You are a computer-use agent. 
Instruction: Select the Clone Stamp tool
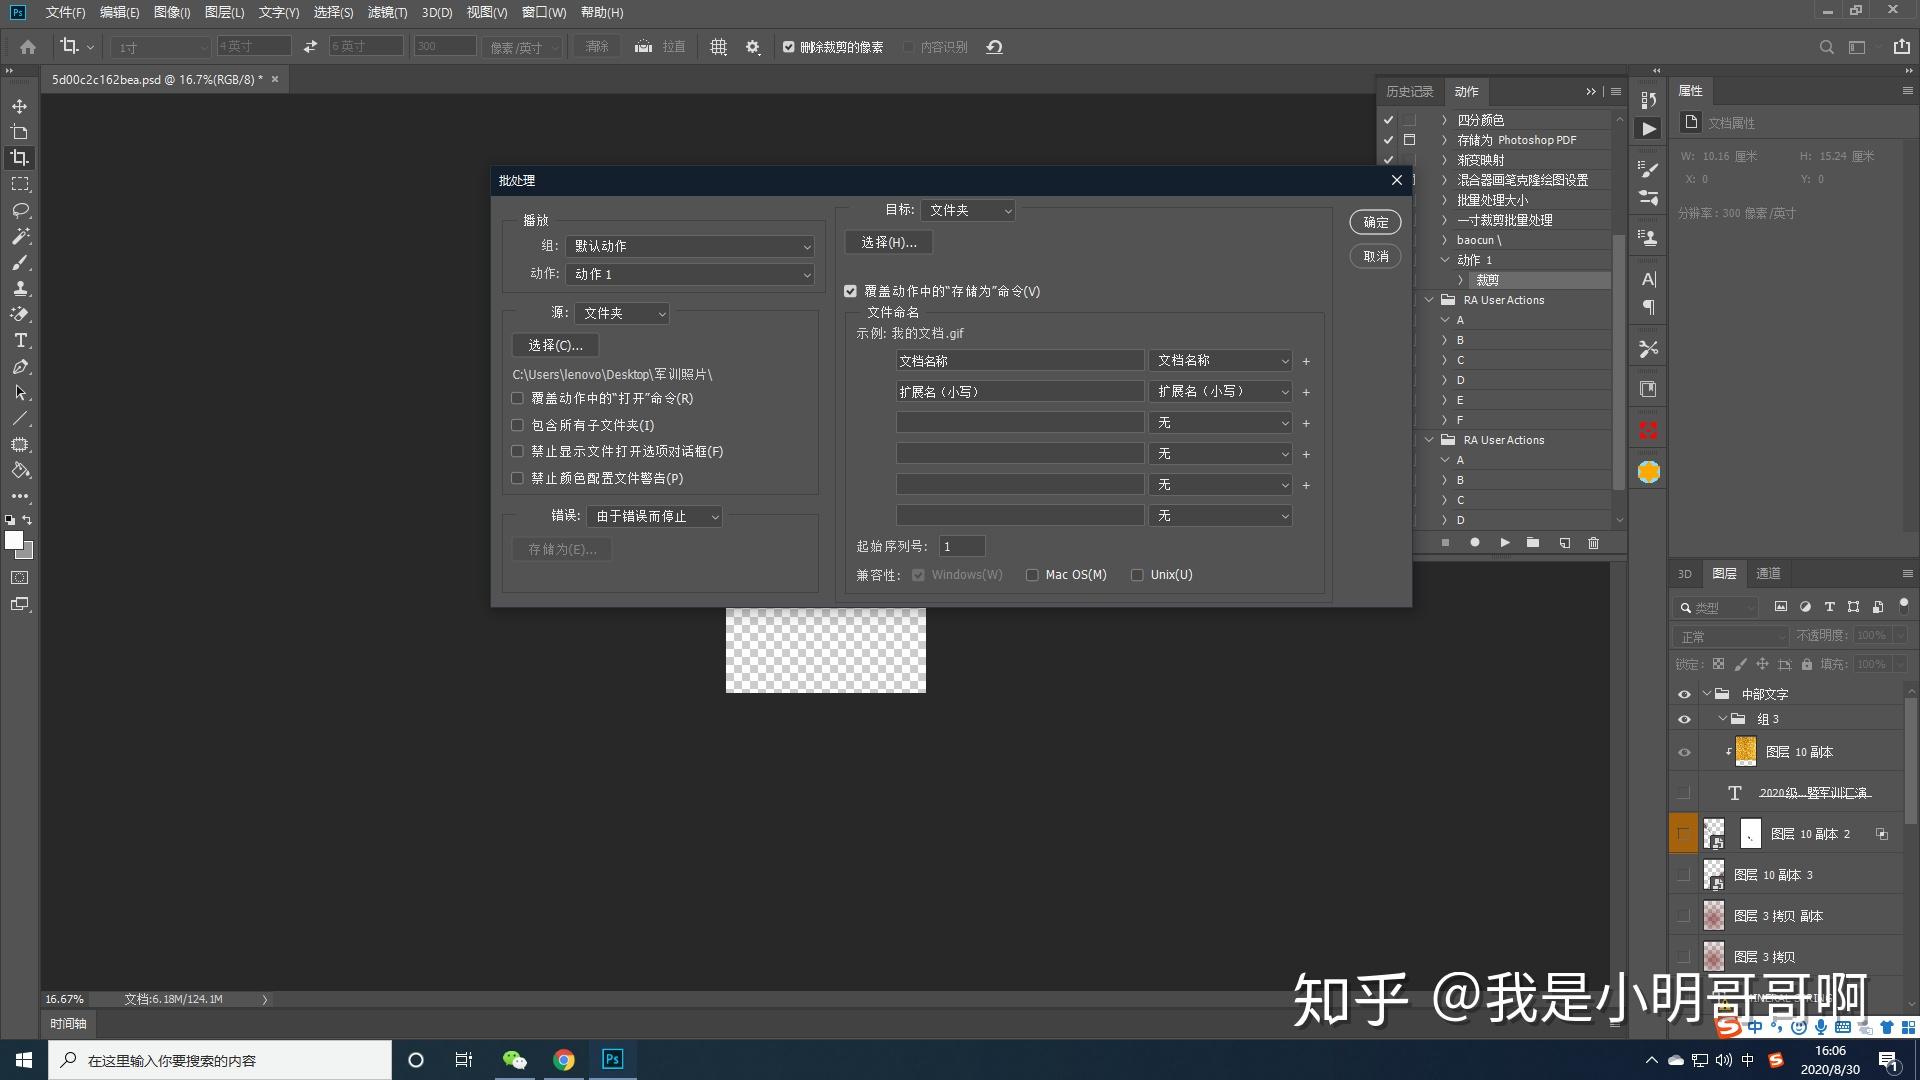pos(19,288)
